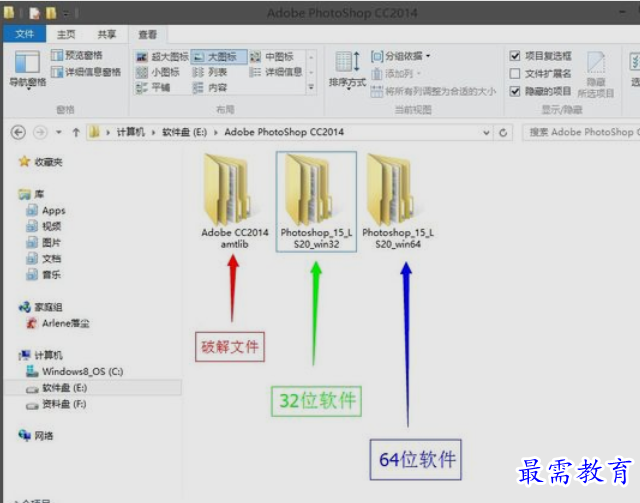Refresh the current folder
The height and width of the screenshot is (503, 640).
(503, 133)
